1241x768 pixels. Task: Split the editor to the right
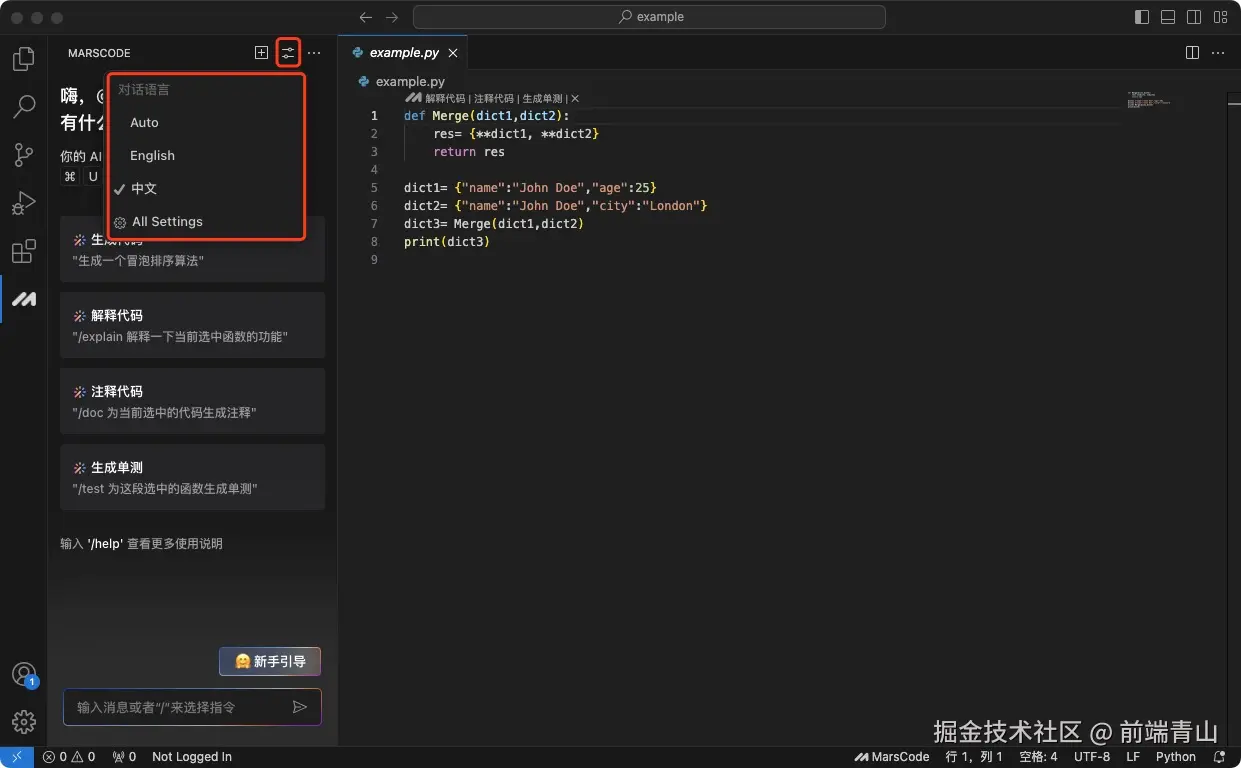[x=1192, y=52]
